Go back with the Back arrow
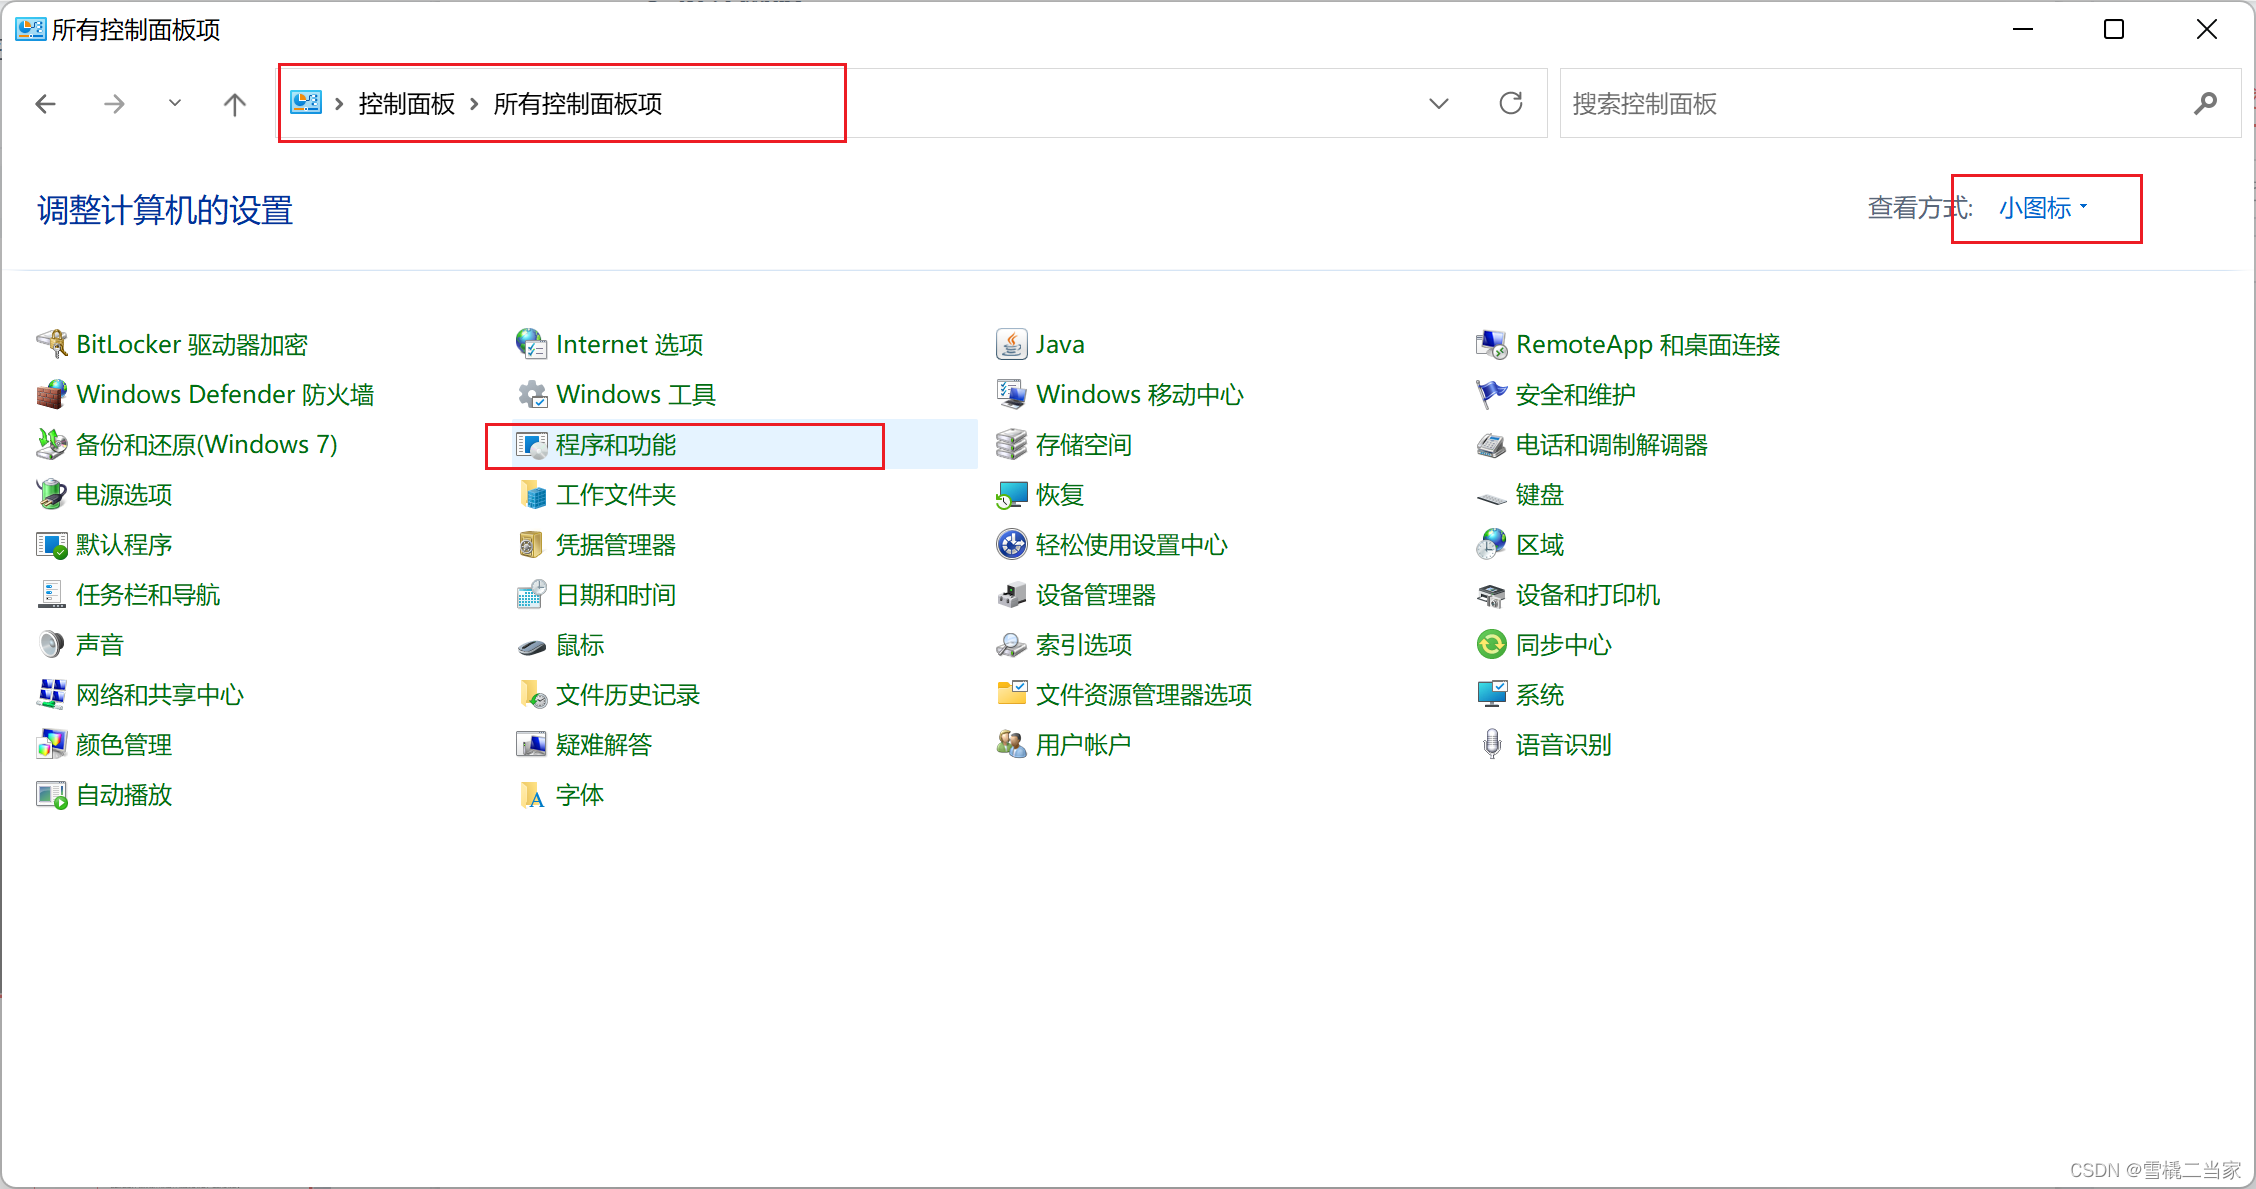This screenshot has width=2256, height=1189. pos(46,103)
